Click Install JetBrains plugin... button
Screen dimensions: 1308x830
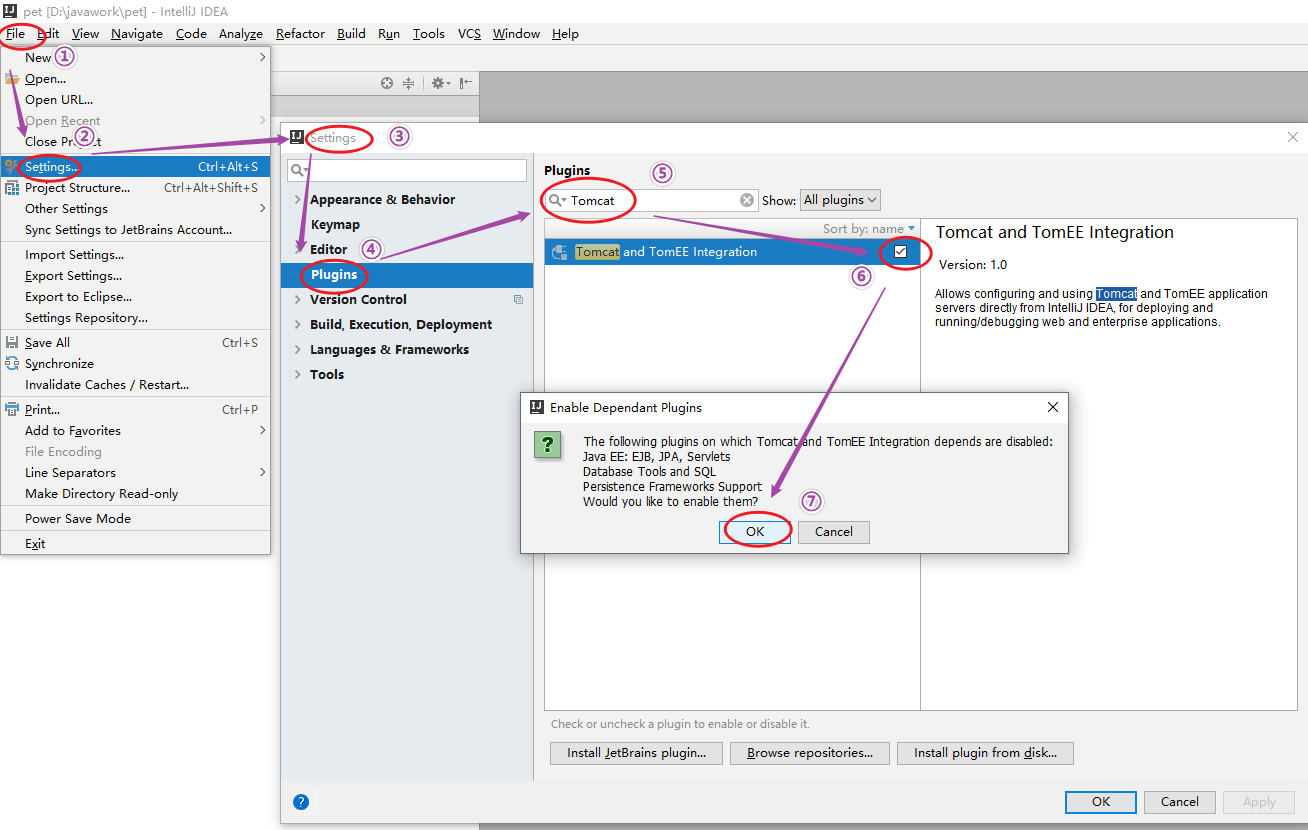tap(636, 753)
